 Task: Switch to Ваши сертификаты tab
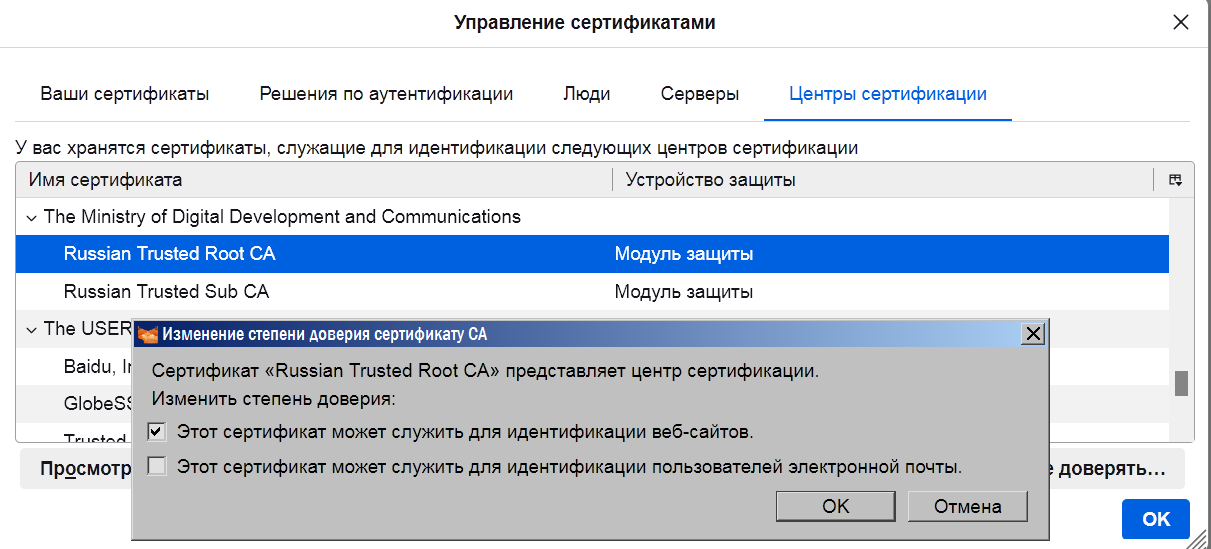click(125, 94)
